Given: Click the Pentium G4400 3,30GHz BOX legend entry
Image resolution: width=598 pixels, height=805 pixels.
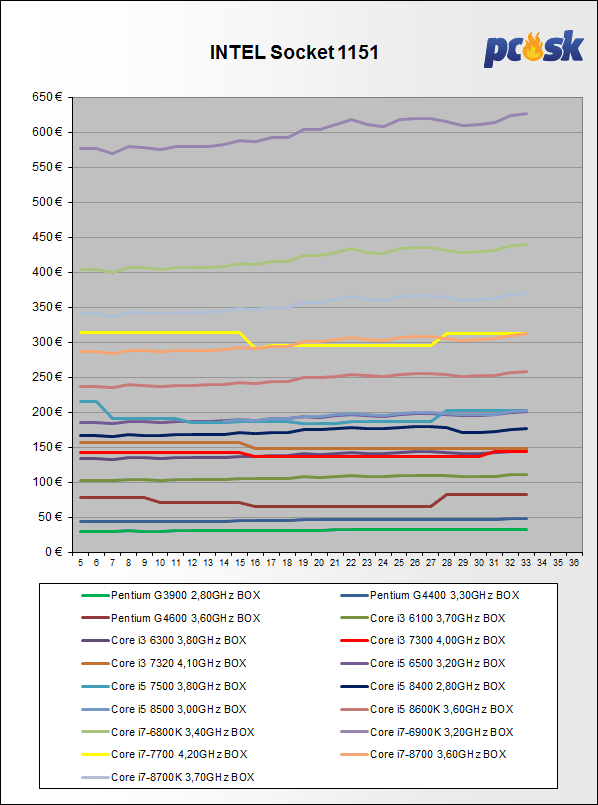Looking at the screenshot, I should coord(430,596).
